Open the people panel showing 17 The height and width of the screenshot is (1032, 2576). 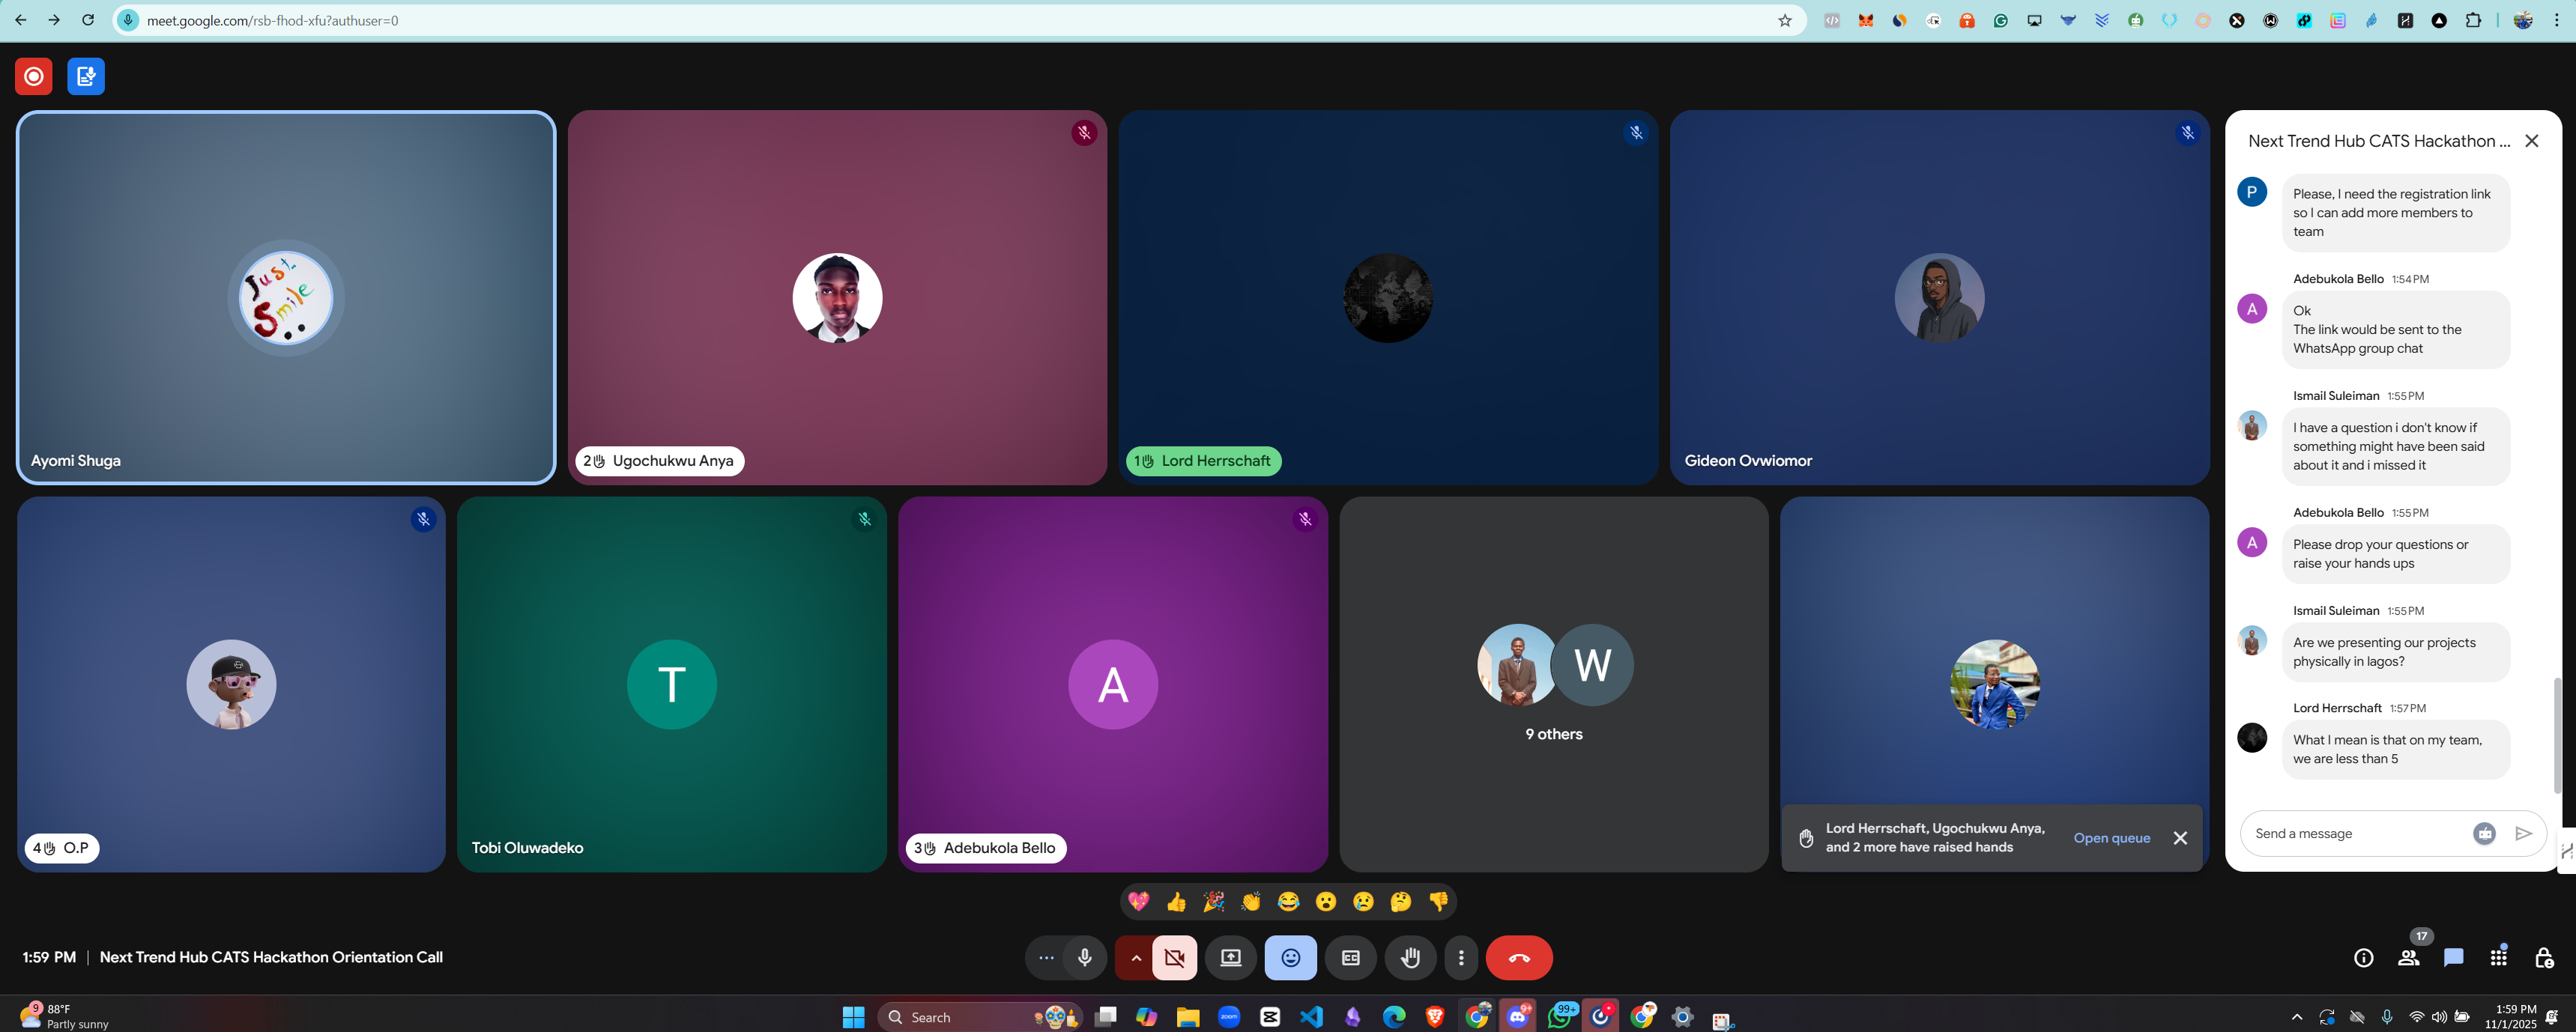pos(2408,958)
